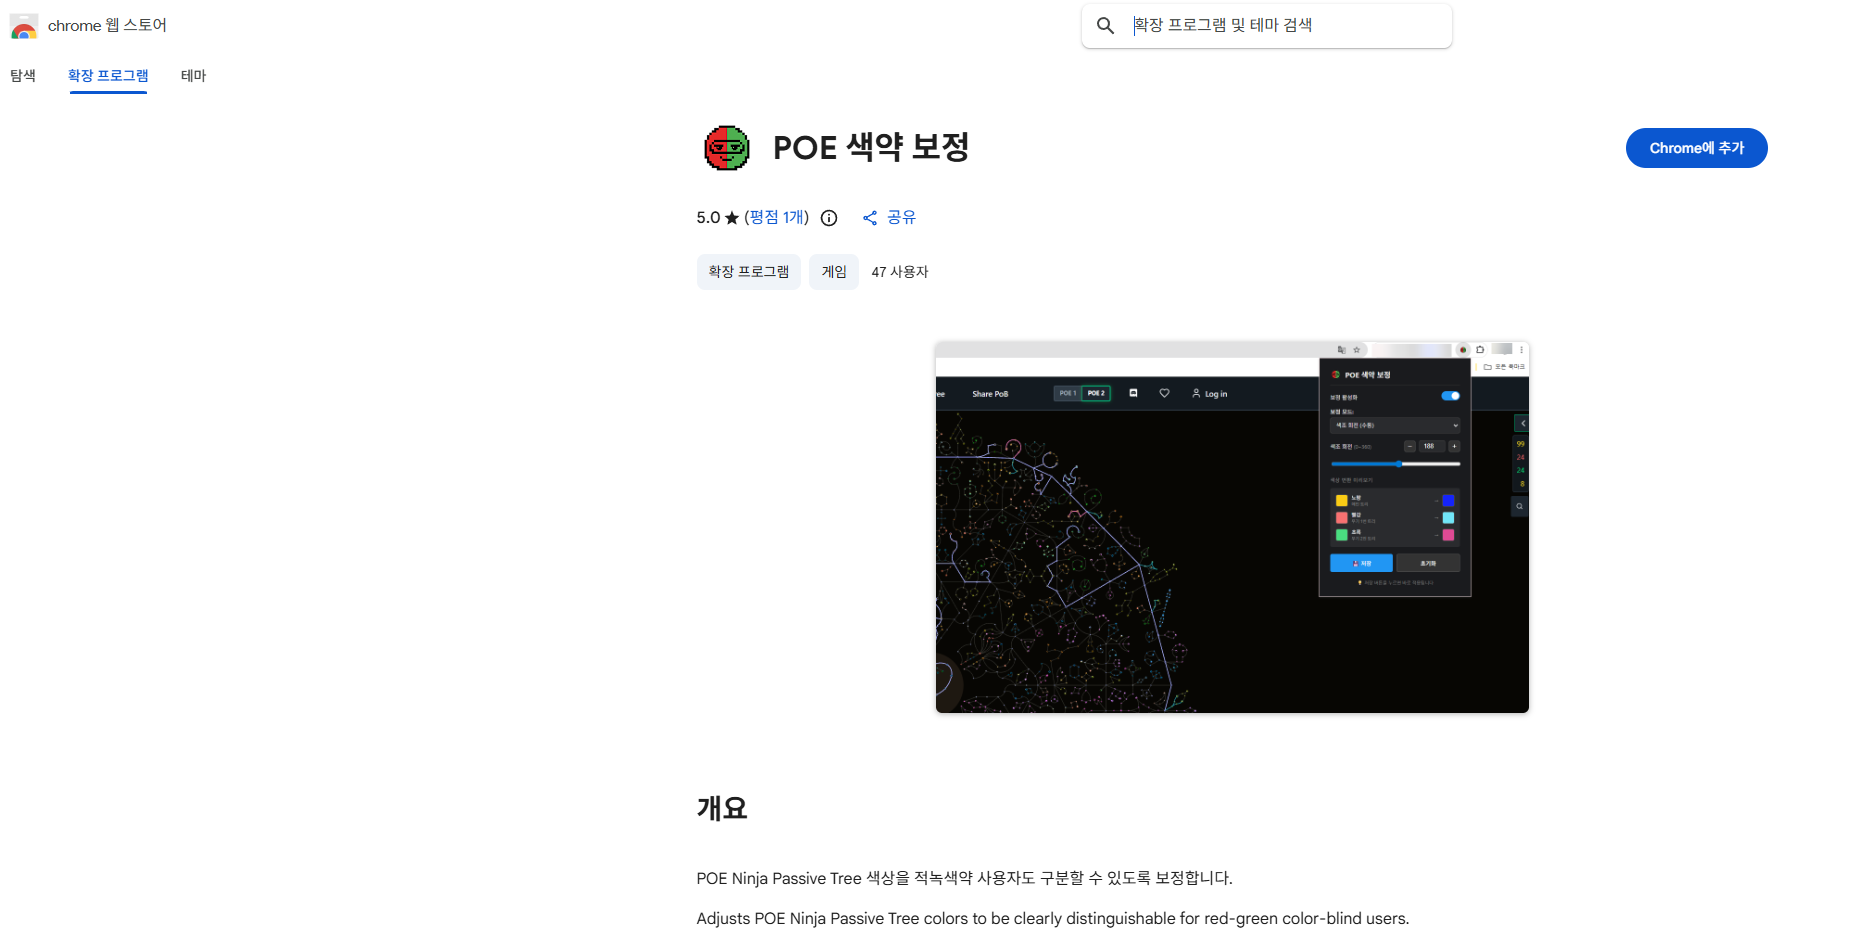Click the 확장 프로그램 category chip
Viewport: 1852px width, 933px height.
click(749, 272)
